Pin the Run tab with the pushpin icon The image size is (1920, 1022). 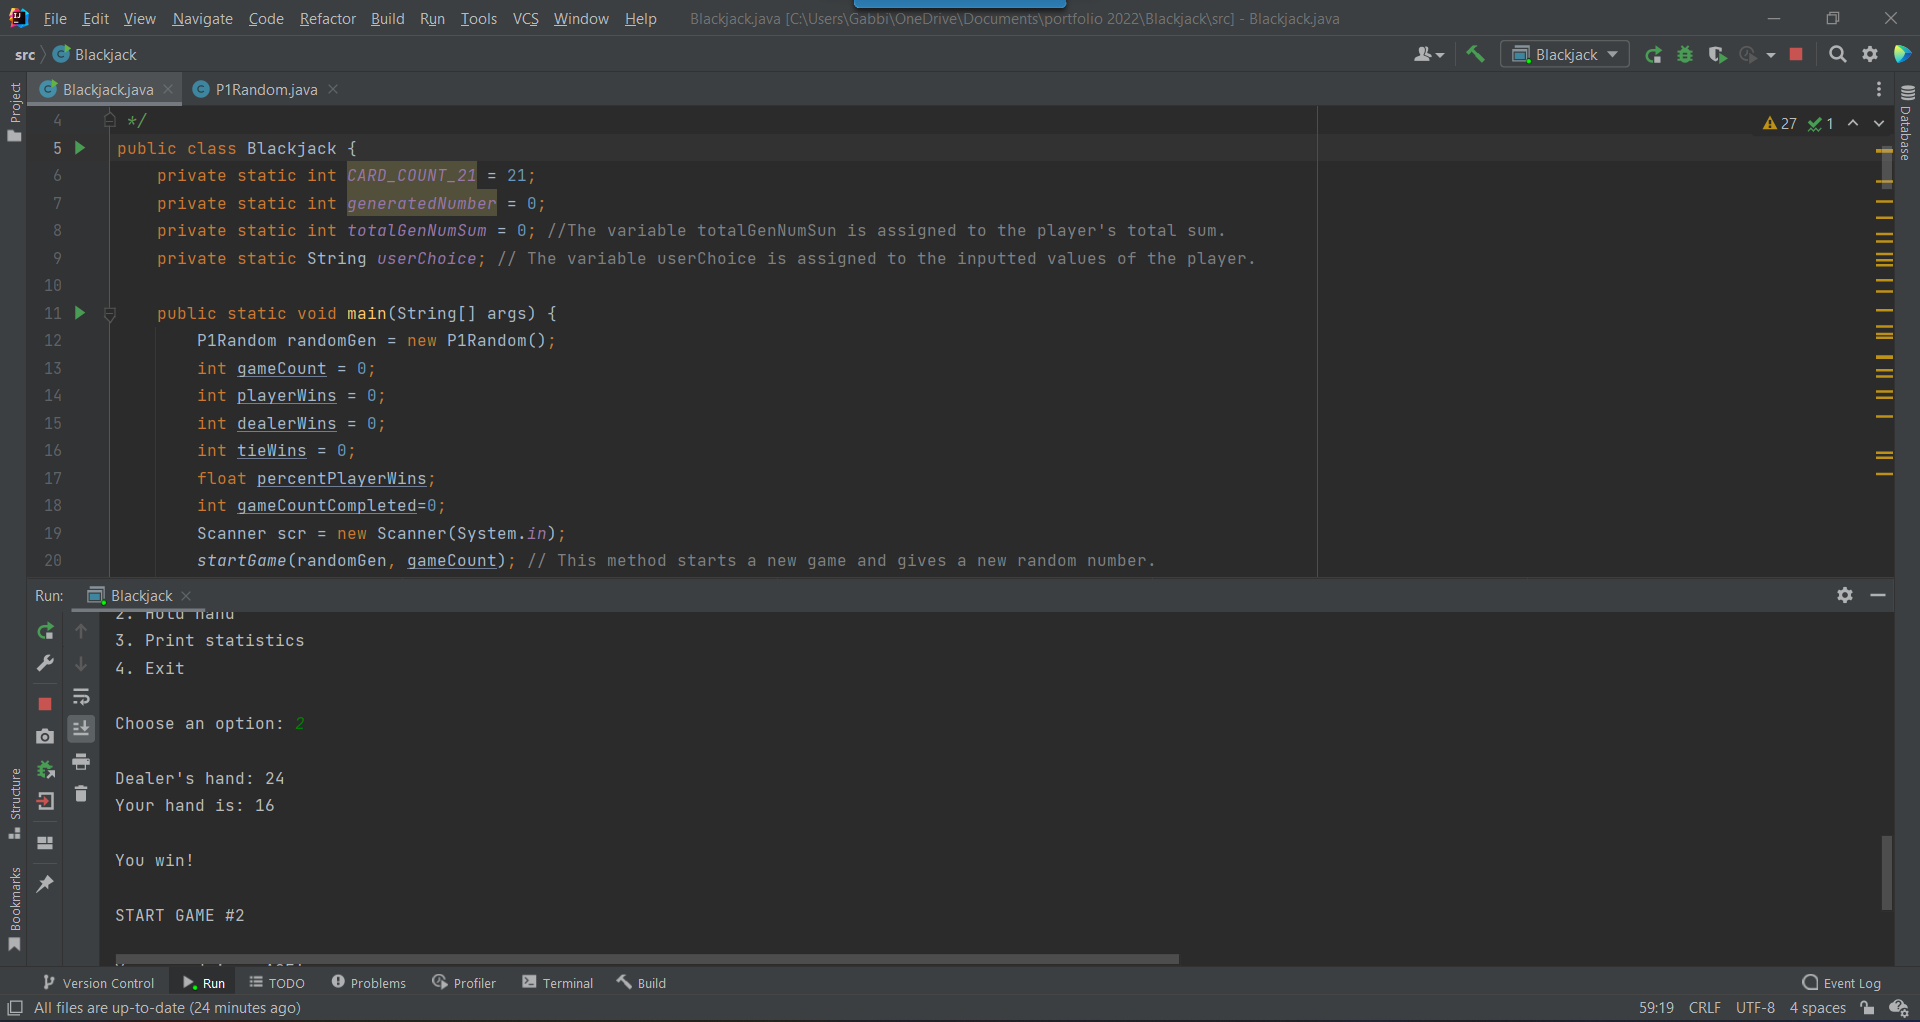[x=45, y=884]
